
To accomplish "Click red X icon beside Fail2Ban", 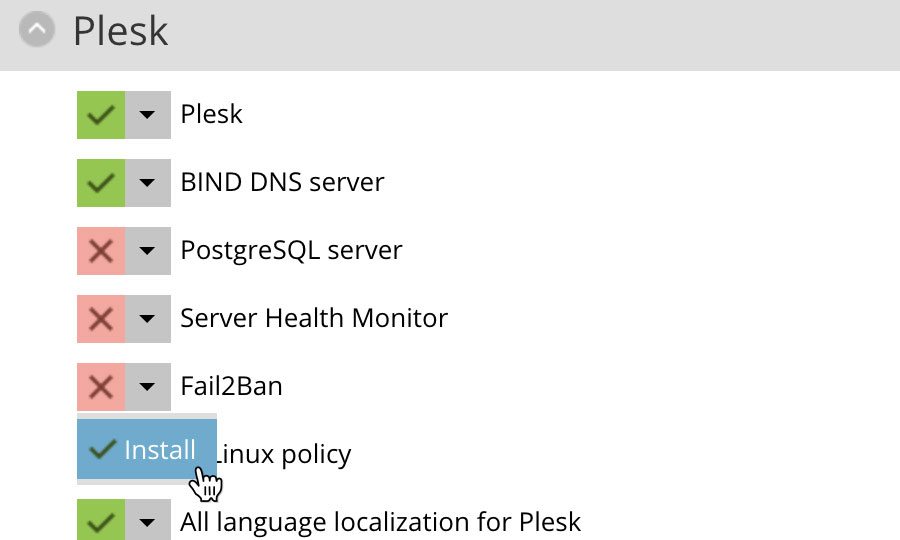I will click(101, 387).
